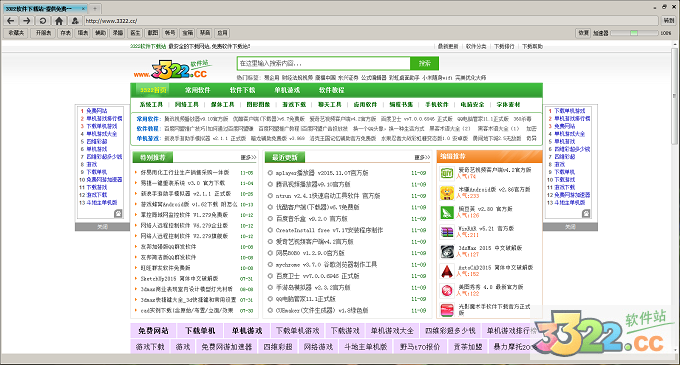Screen dimensions: 680x365
Task: Open the 下载单机游戏 link in right sidebar list
Action: (x=570, y=111)
